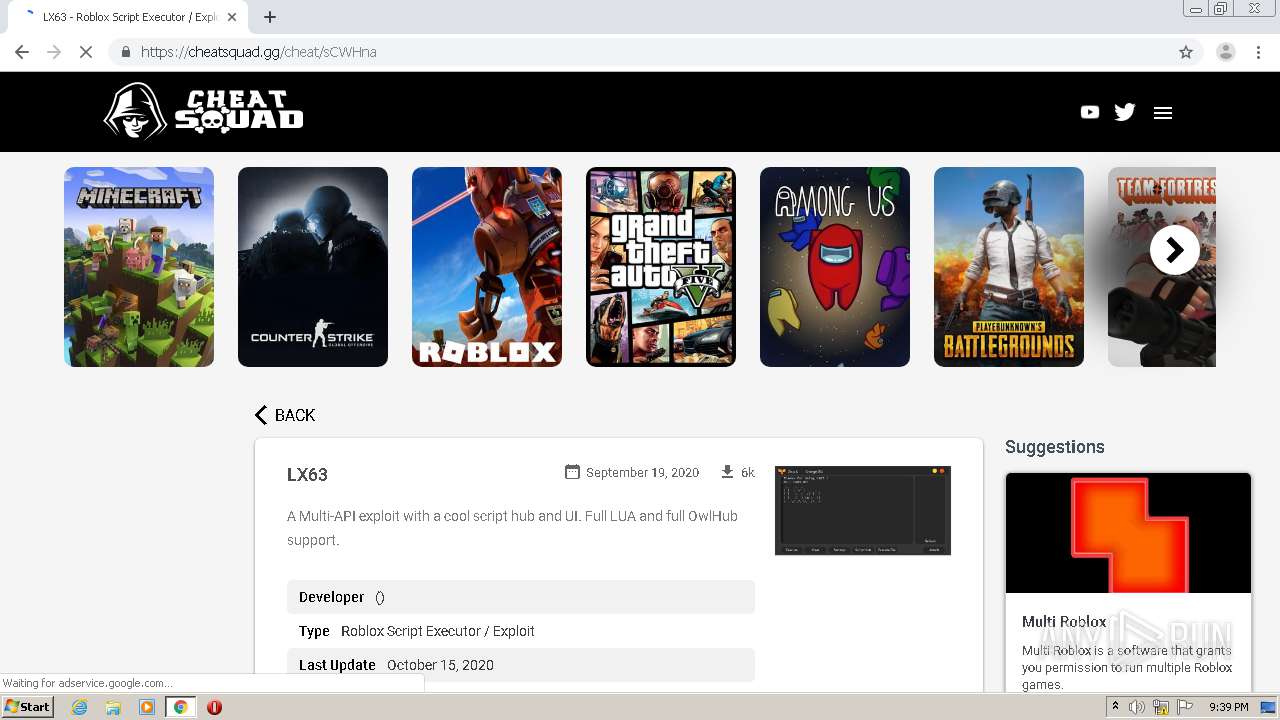Bookmark this page with star icon
Viewport: 1280px width, 720px height.
pyautogui.click(x=1186, y=52)
